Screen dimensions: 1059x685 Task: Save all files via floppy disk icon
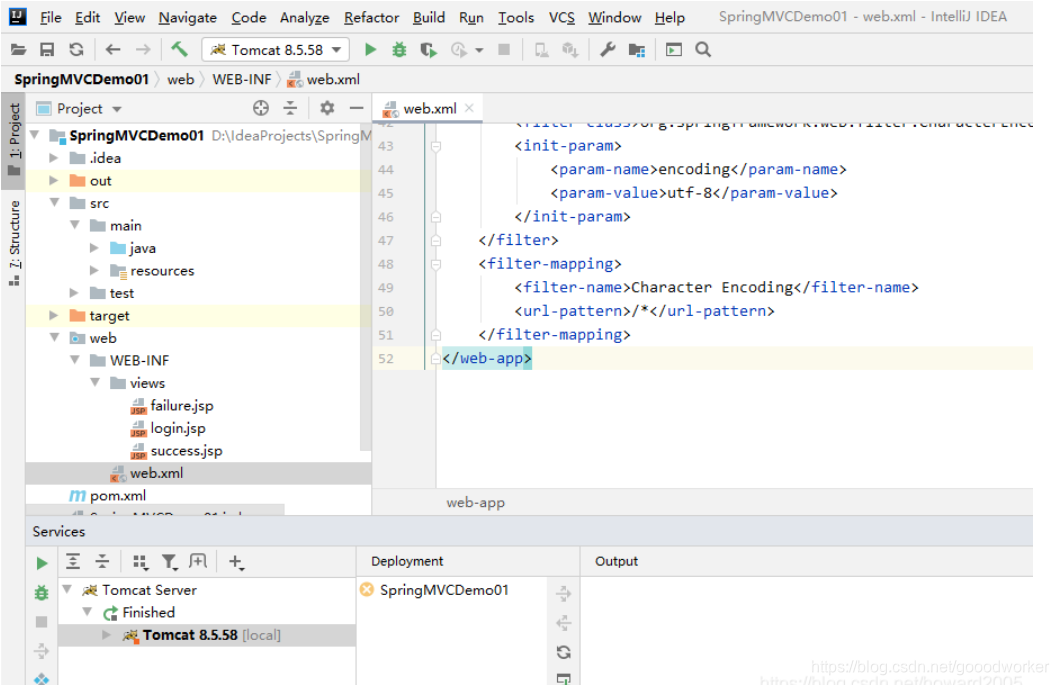click(x=47, y=49)
